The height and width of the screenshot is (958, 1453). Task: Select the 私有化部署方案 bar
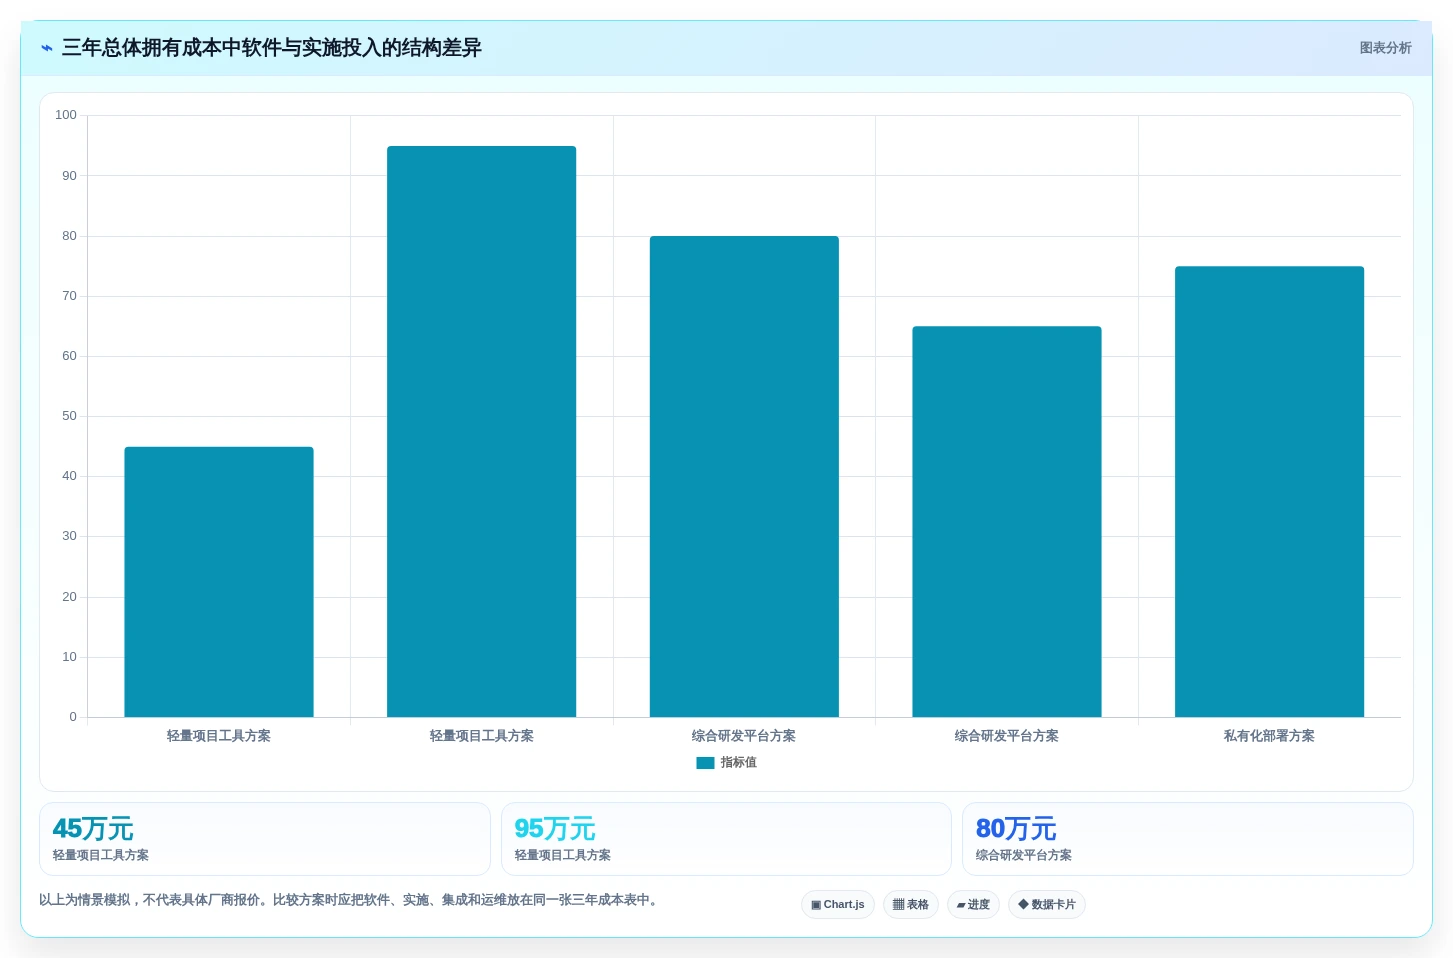tap(1269, 492)
